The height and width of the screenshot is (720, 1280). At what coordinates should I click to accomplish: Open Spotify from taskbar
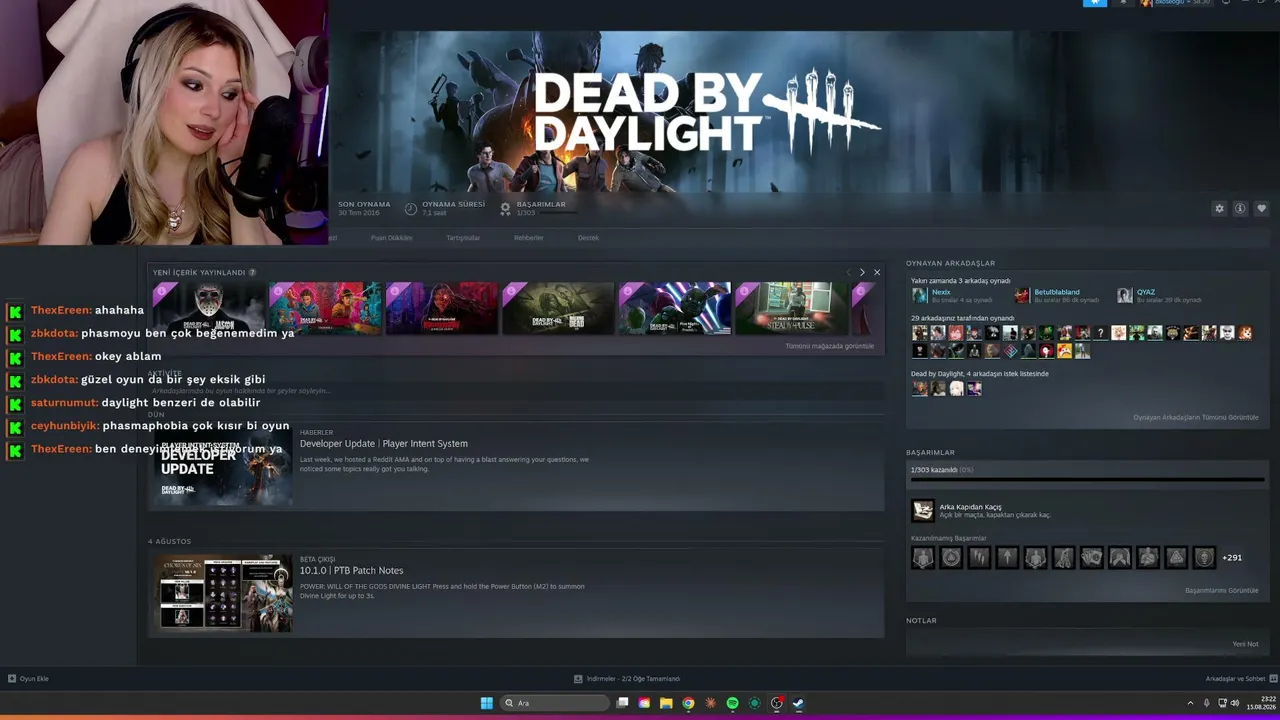click(x=732, y=703)
